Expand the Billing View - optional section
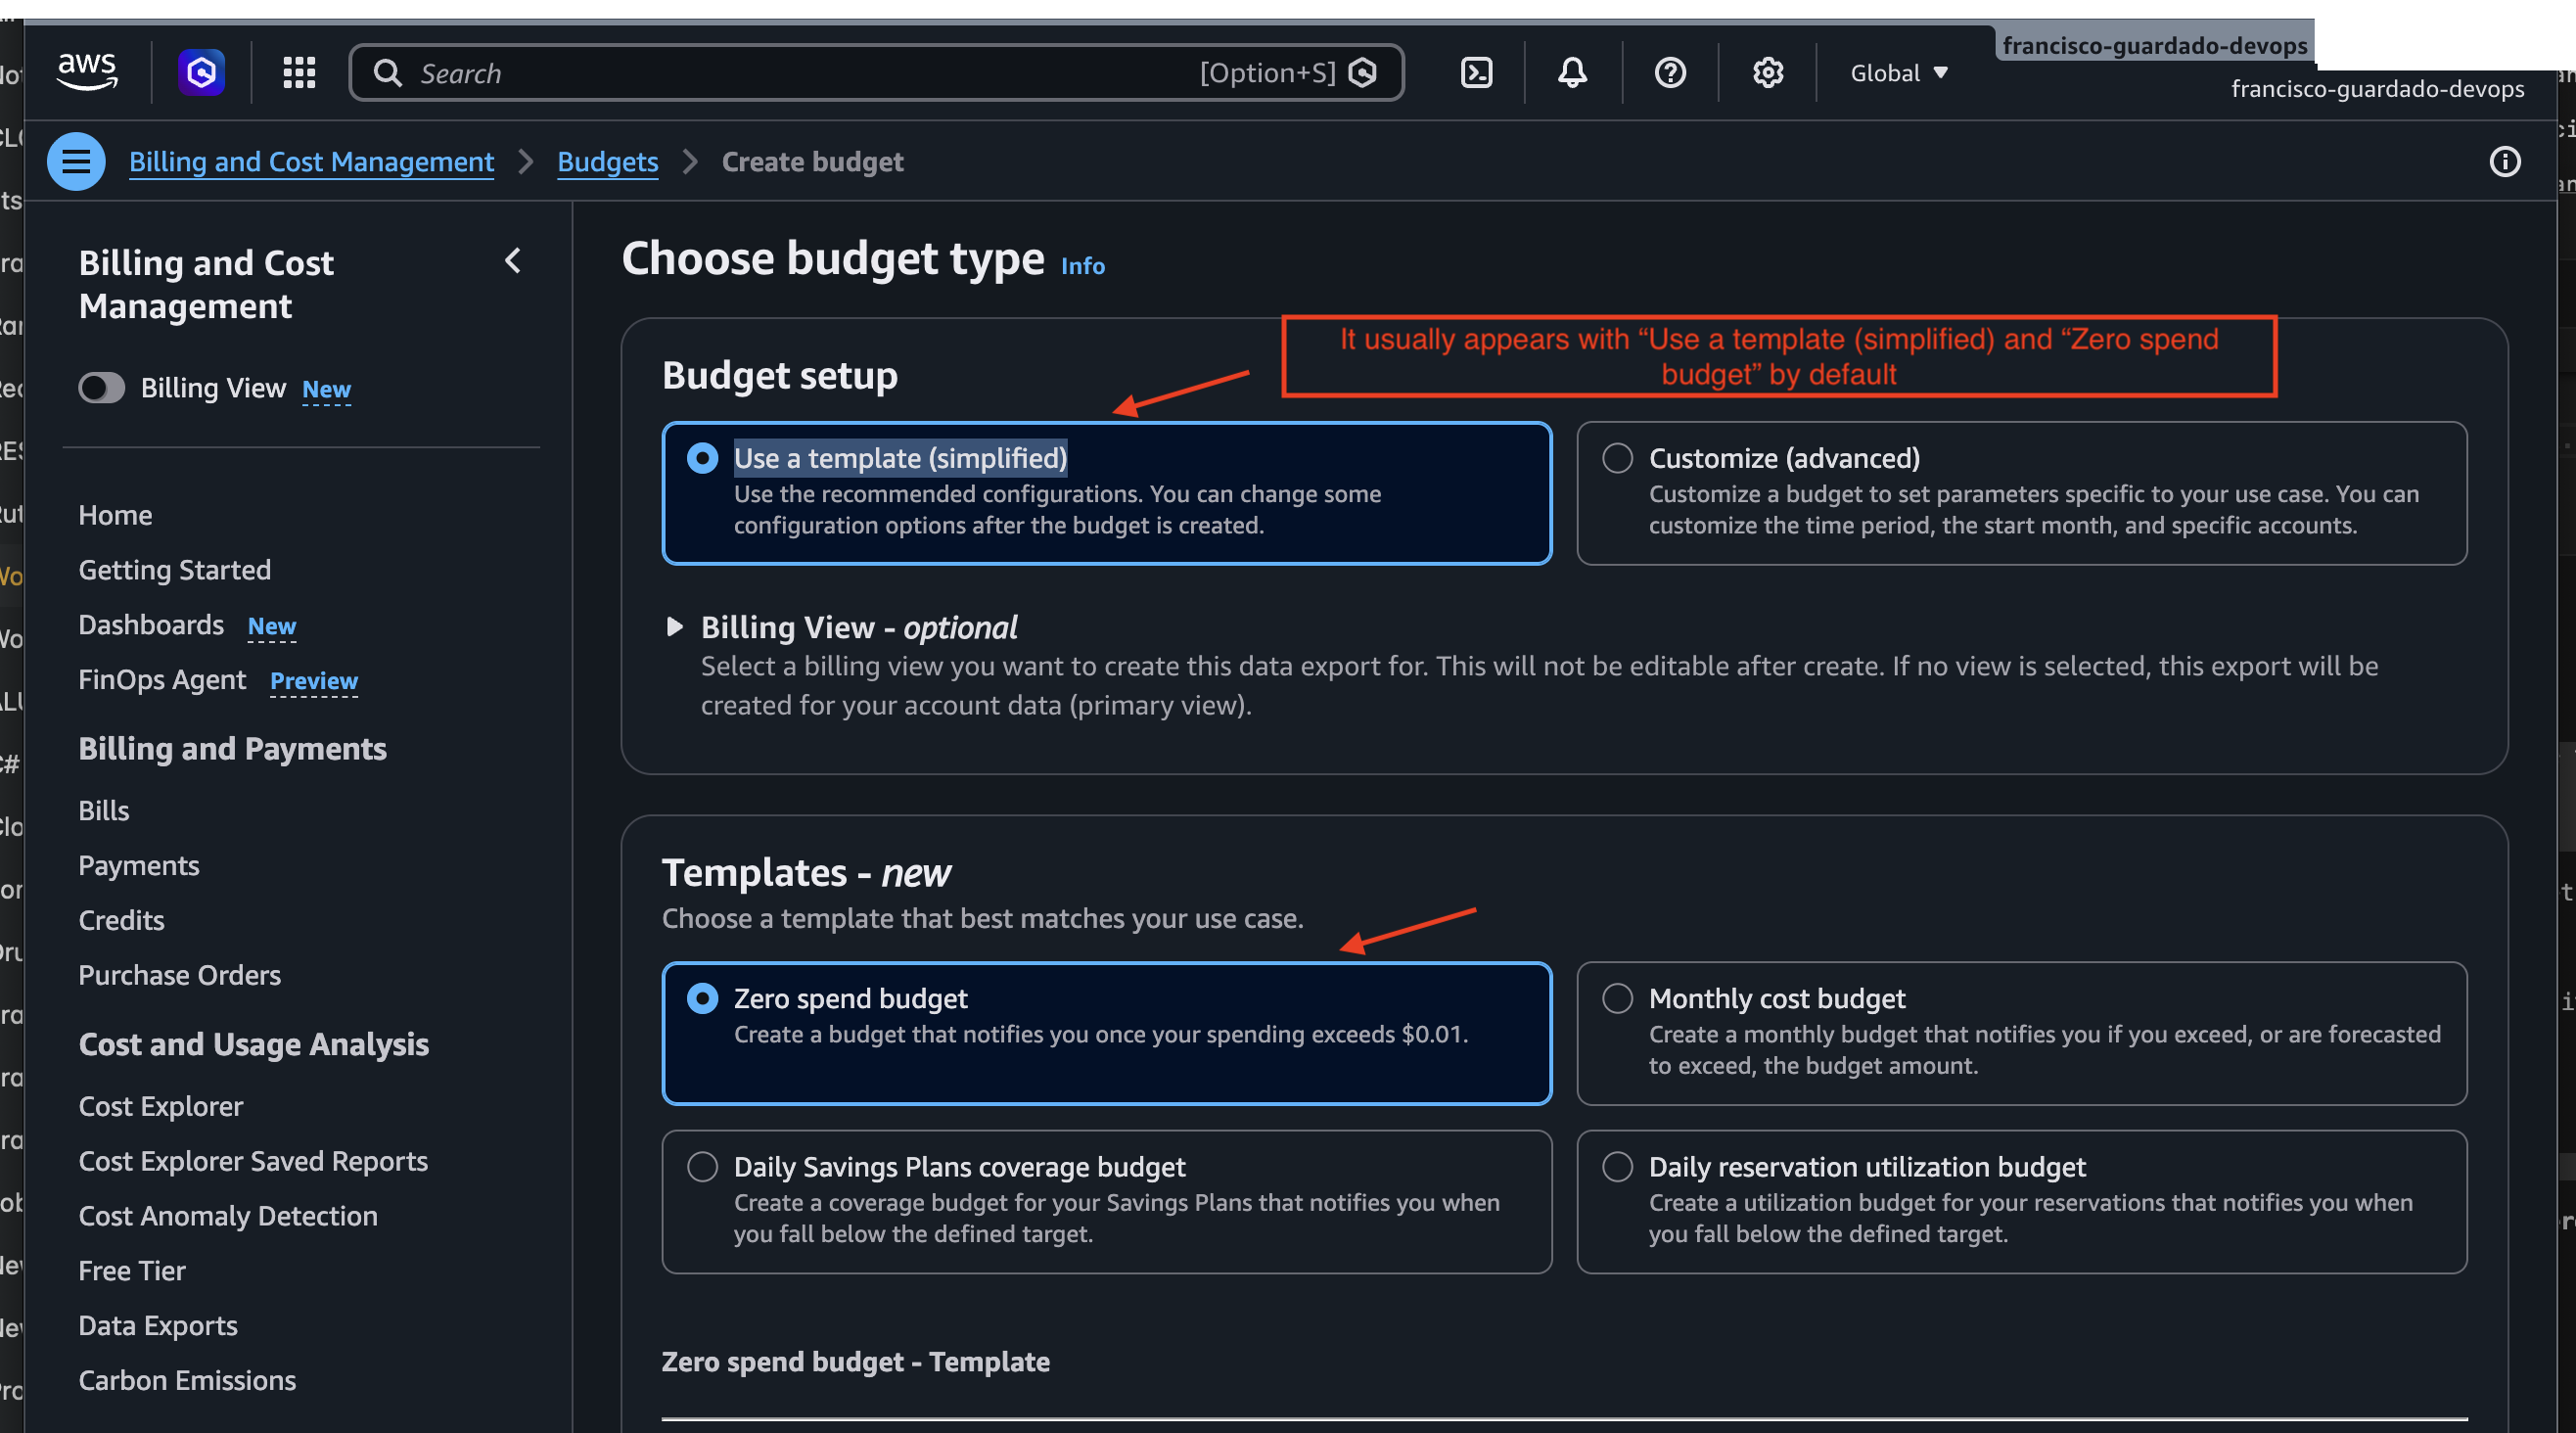 (675, 627)
